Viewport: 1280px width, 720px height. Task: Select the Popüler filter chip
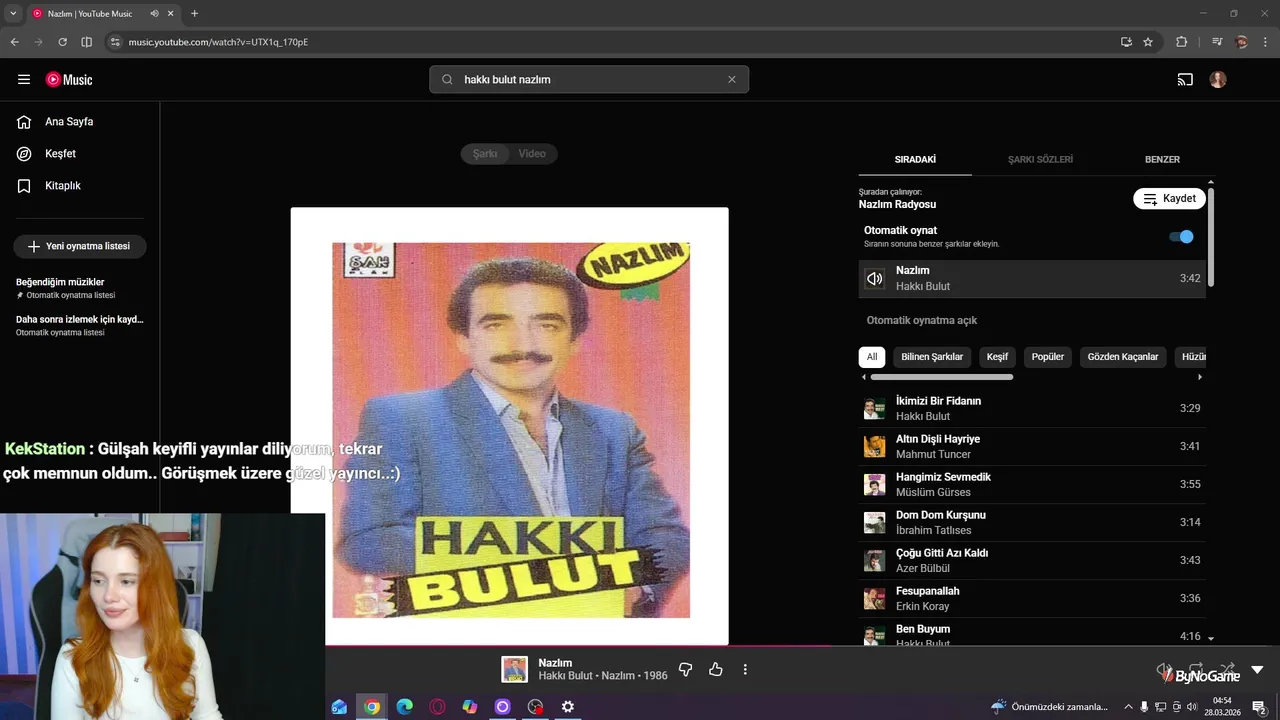[1048, 357]
